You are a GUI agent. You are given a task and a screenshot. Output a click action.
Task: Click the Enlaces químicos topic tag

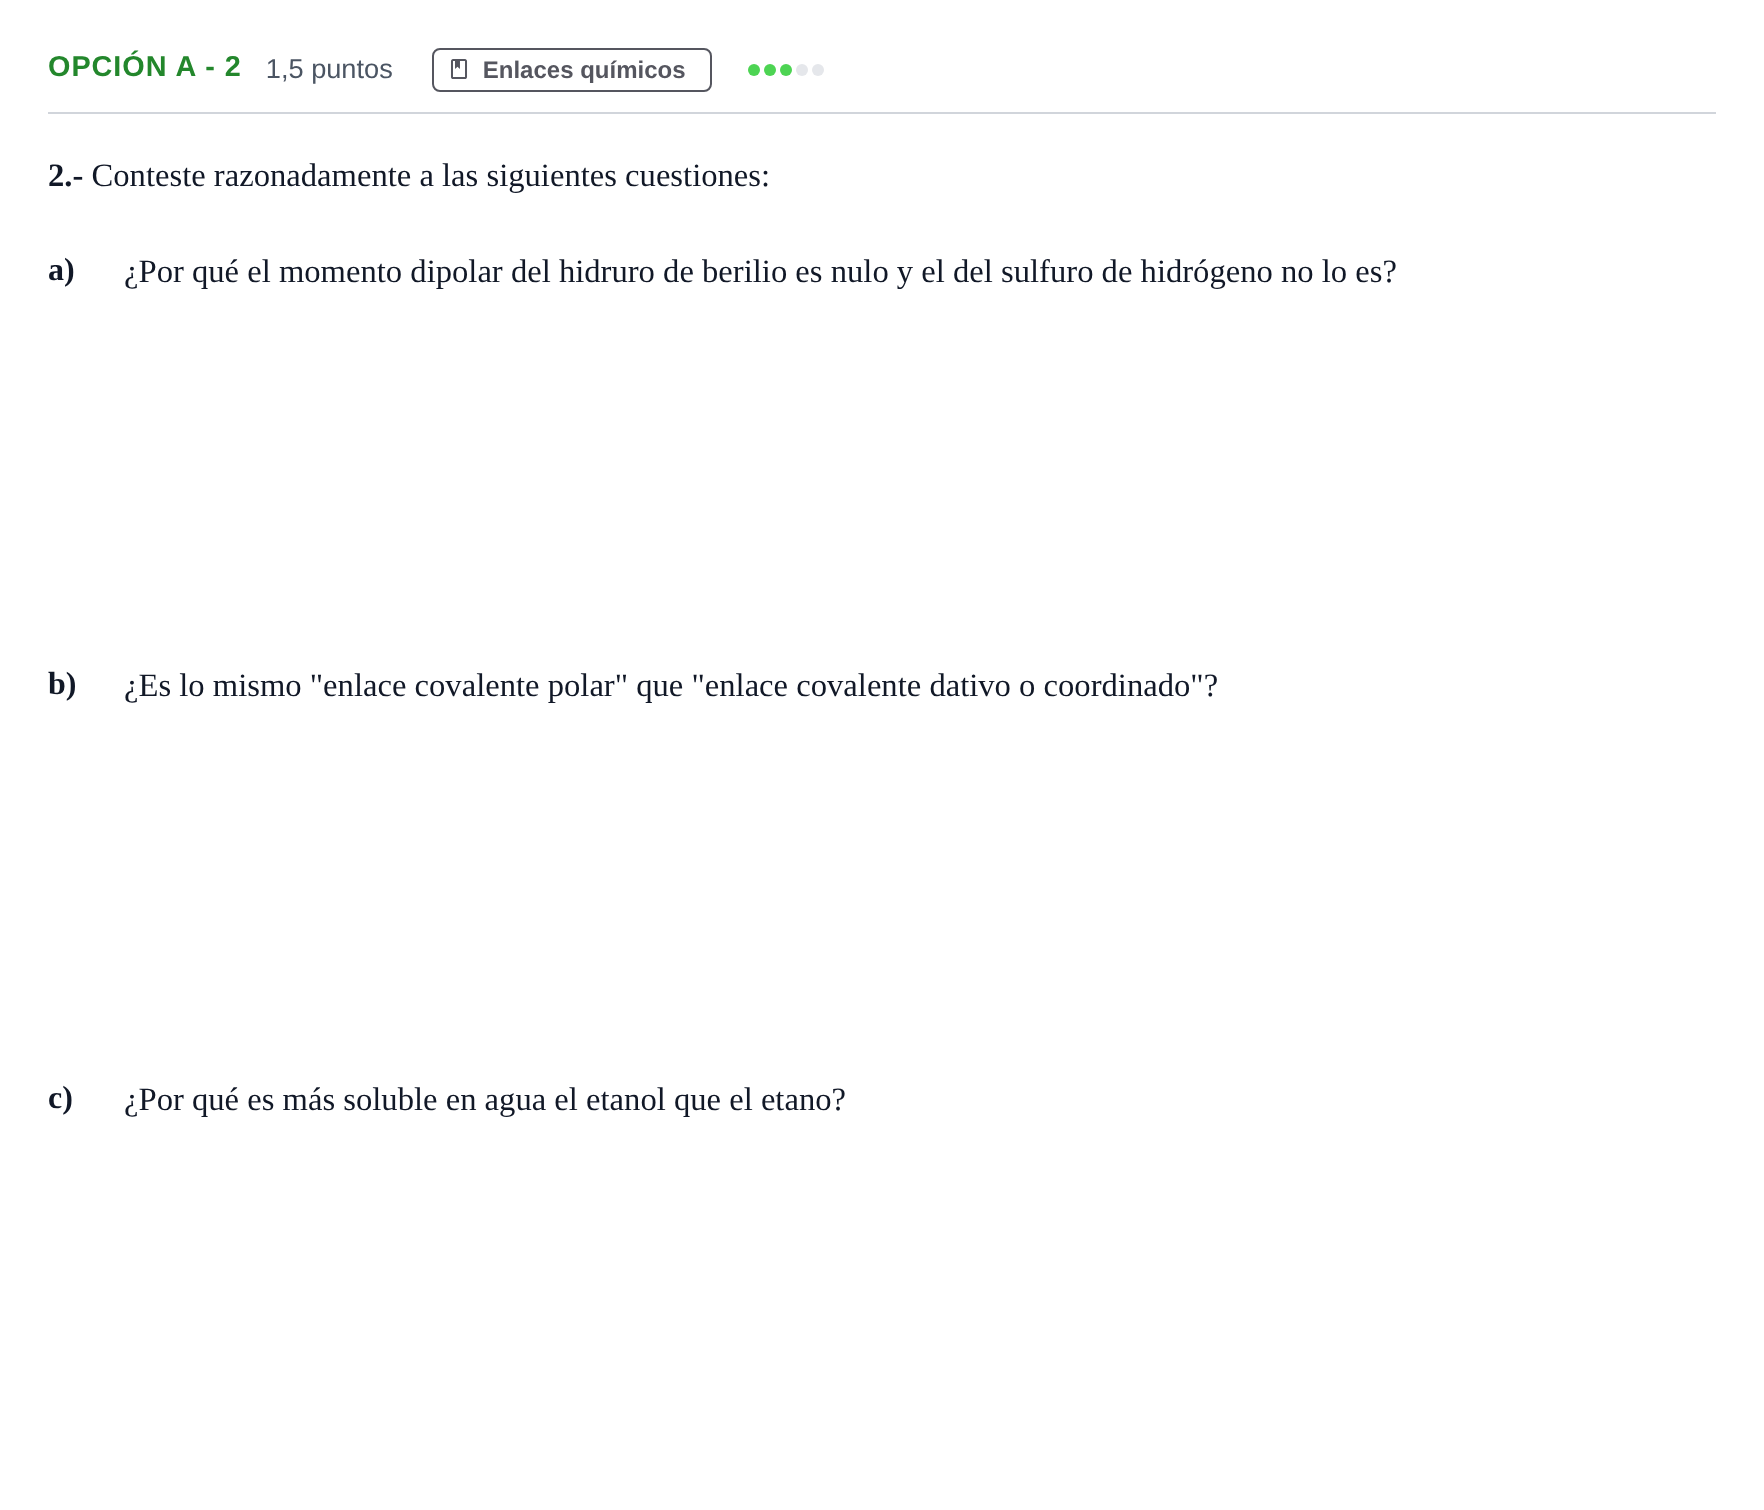tap(571, 70)
